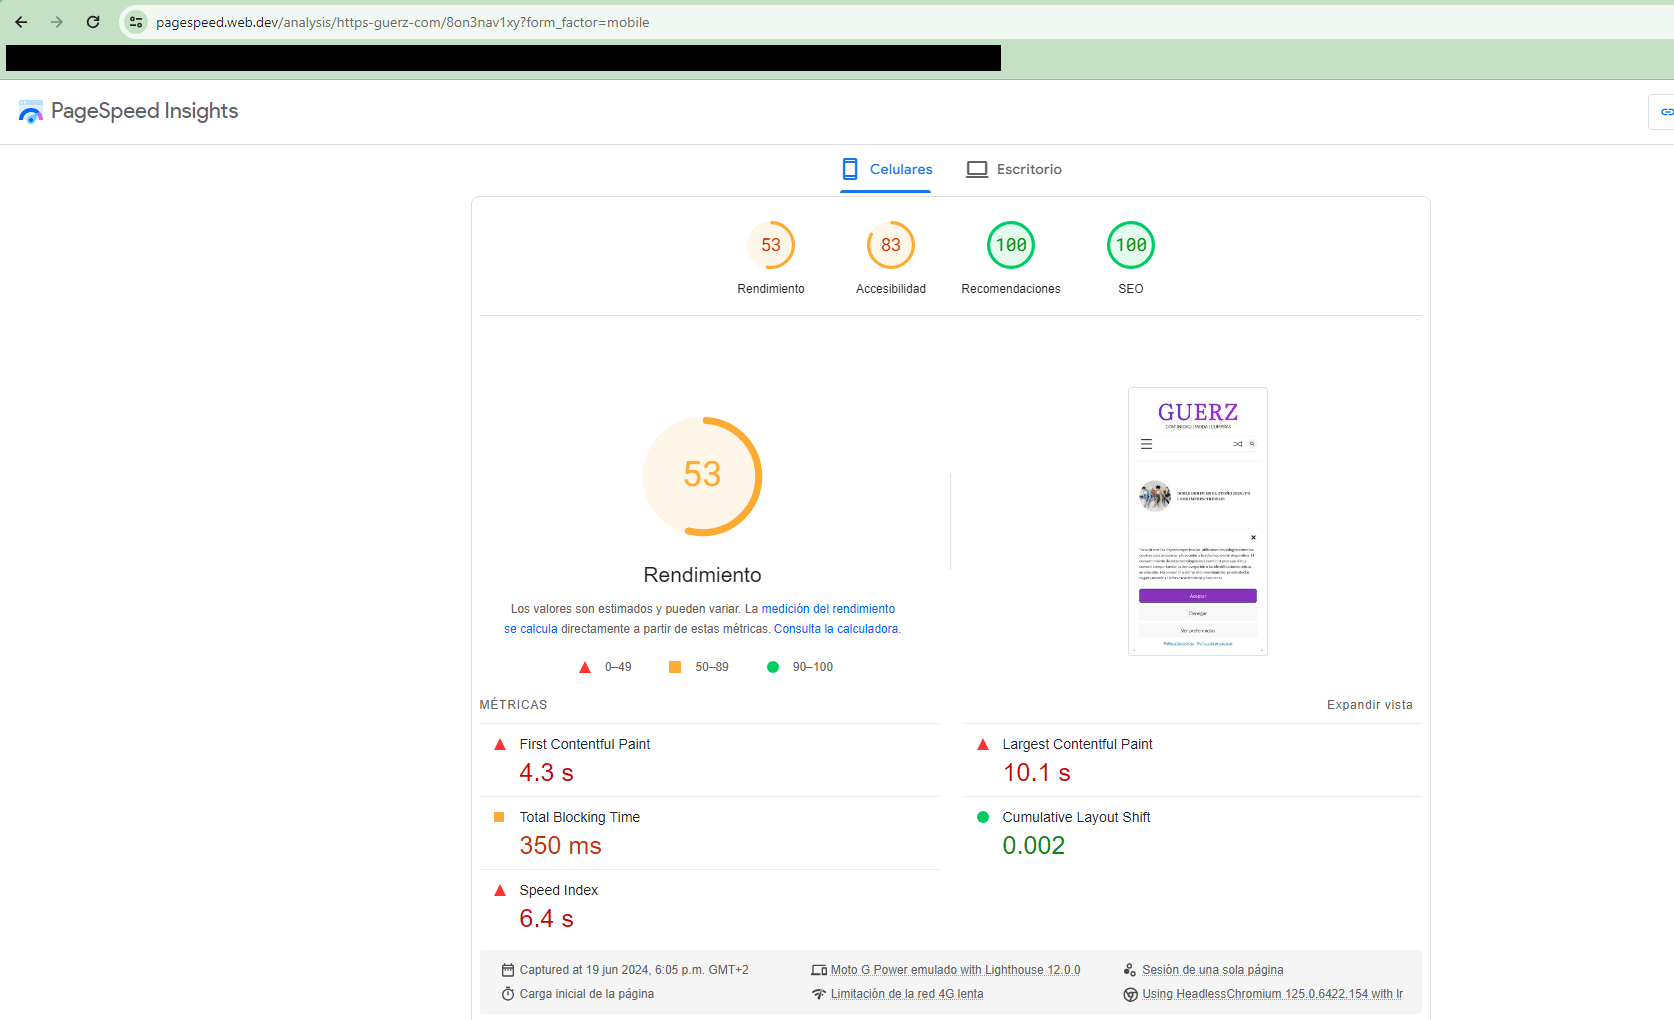Click the laptop icon on the Escritorio tab
The image size is (1674, 1020).
click(977, 169)
